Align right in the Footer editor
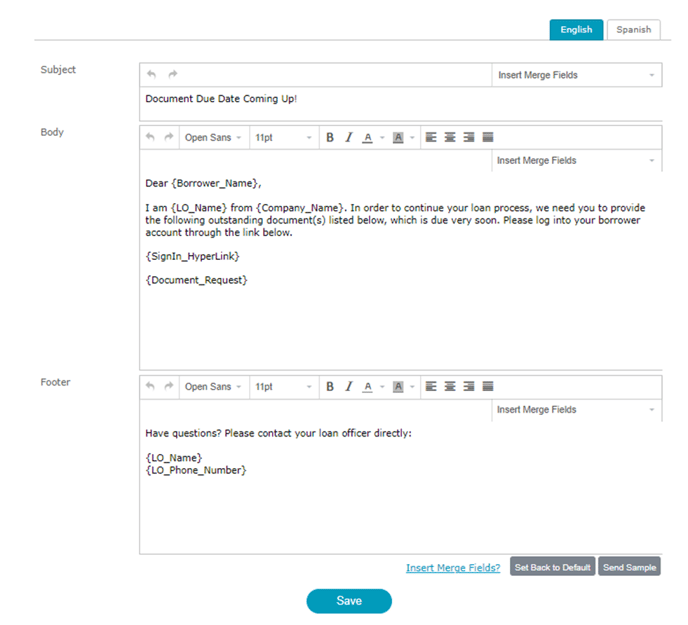The height and width of the screenshot is (625, 688). (x=469, y=386)
